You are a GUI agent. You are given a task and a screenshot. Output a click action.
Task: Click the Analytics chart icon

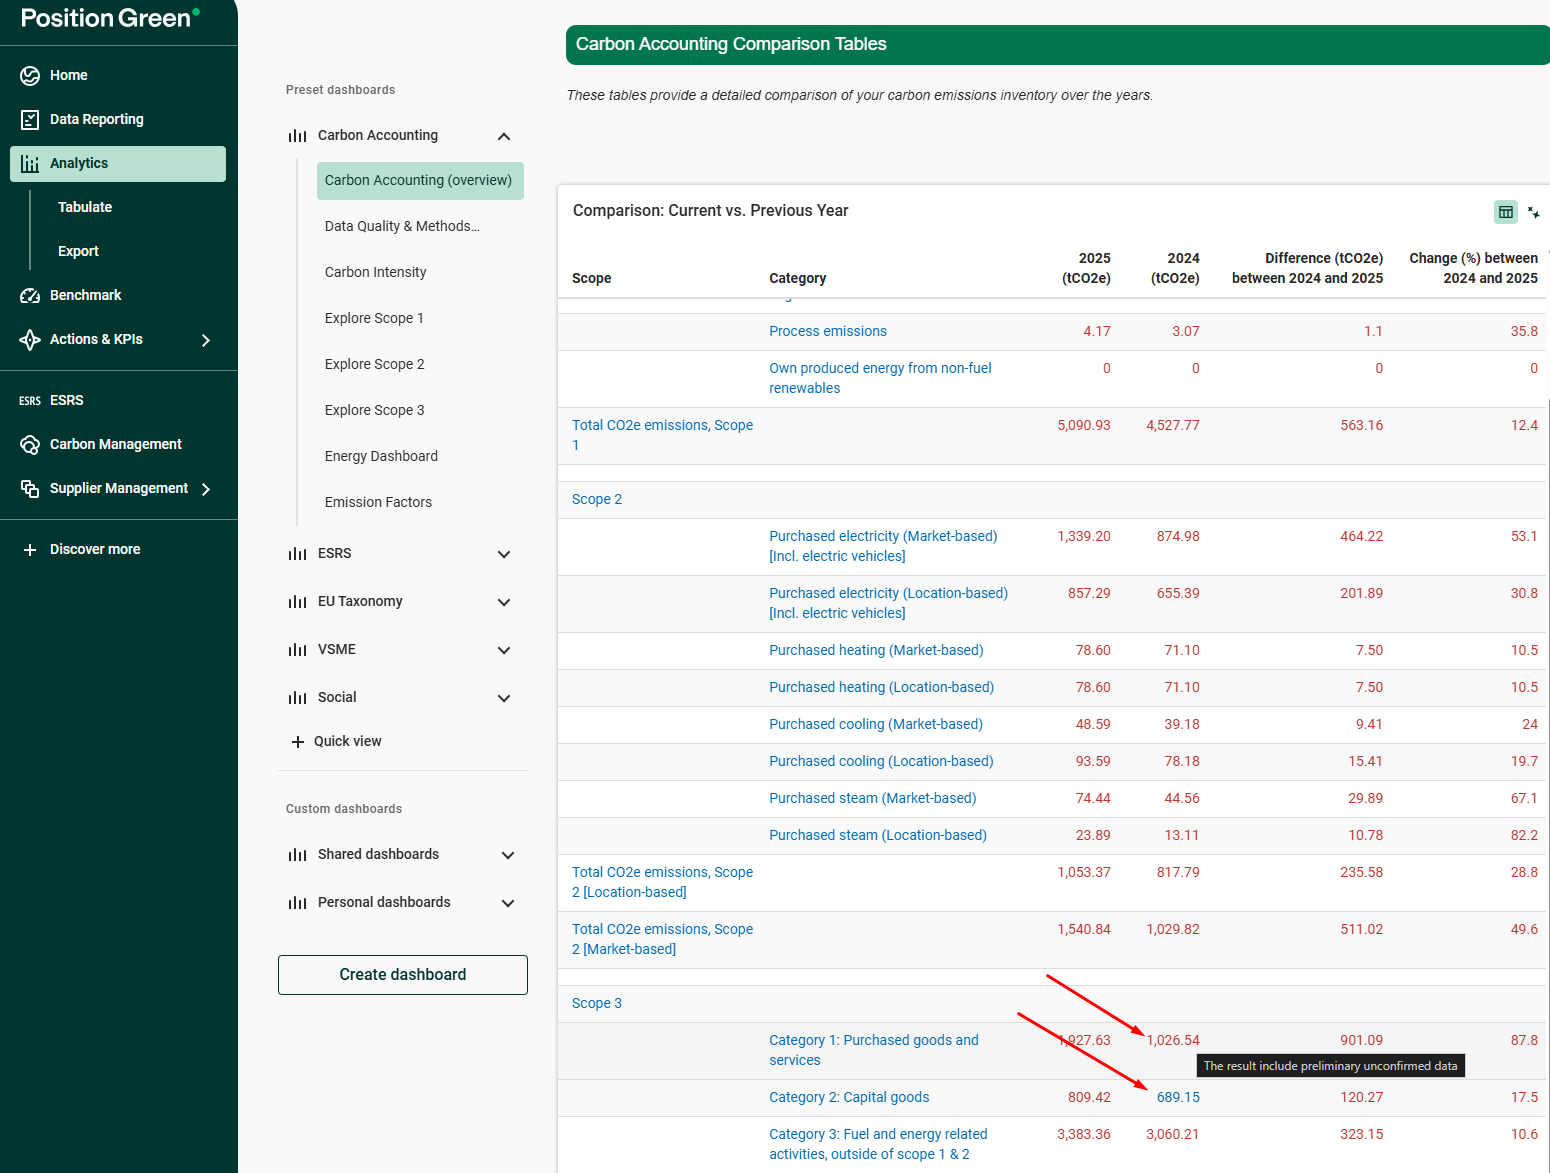click(x=30, y=164)
